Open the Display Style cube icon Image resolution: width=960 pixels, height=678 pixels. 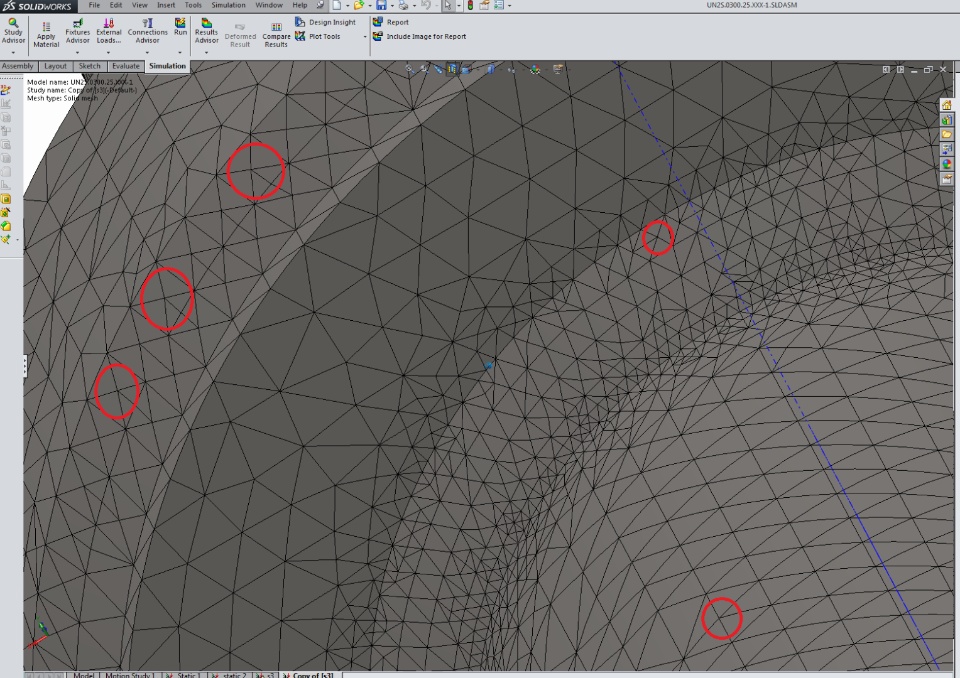[x=490, y=69]
